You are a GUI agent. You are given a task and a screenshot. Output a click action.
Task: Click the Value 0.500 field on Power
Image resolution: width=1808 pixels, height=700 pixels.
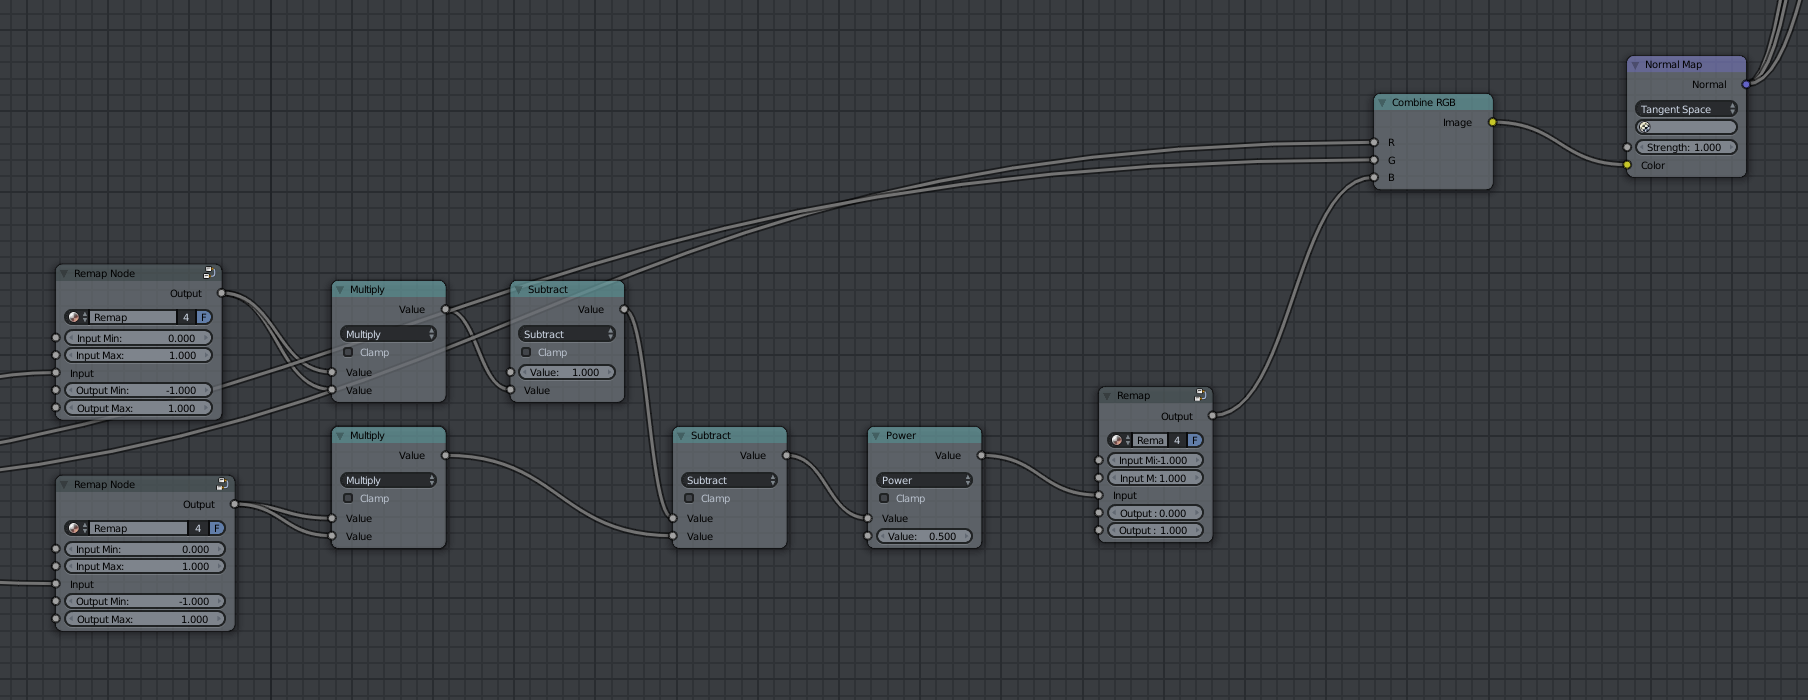coord(925,536)
